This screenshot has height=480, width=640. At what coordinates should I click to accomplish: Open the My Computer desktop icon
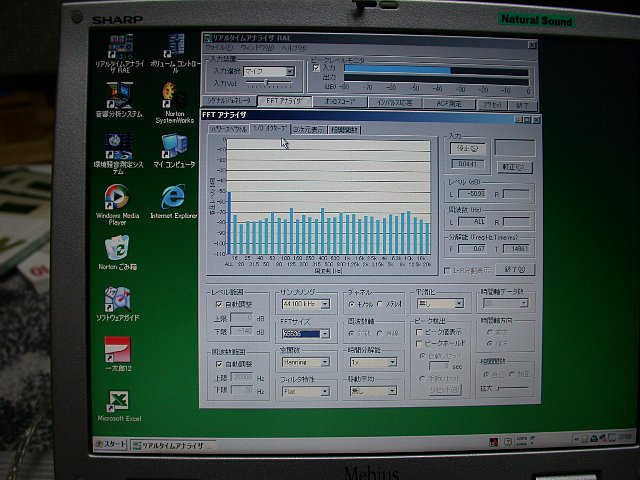coord(173,146)
